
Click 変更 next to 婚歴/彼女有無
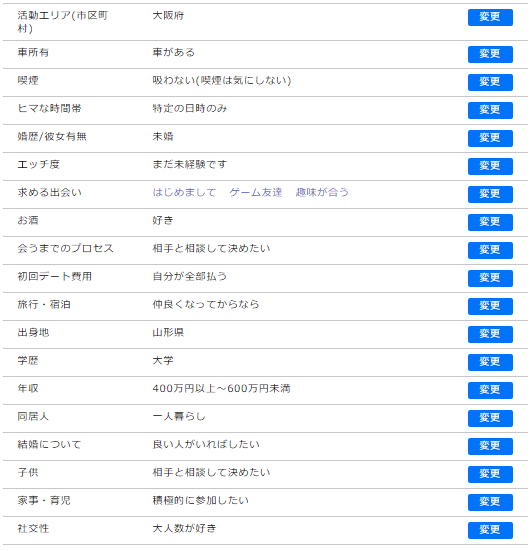(490, 138)
